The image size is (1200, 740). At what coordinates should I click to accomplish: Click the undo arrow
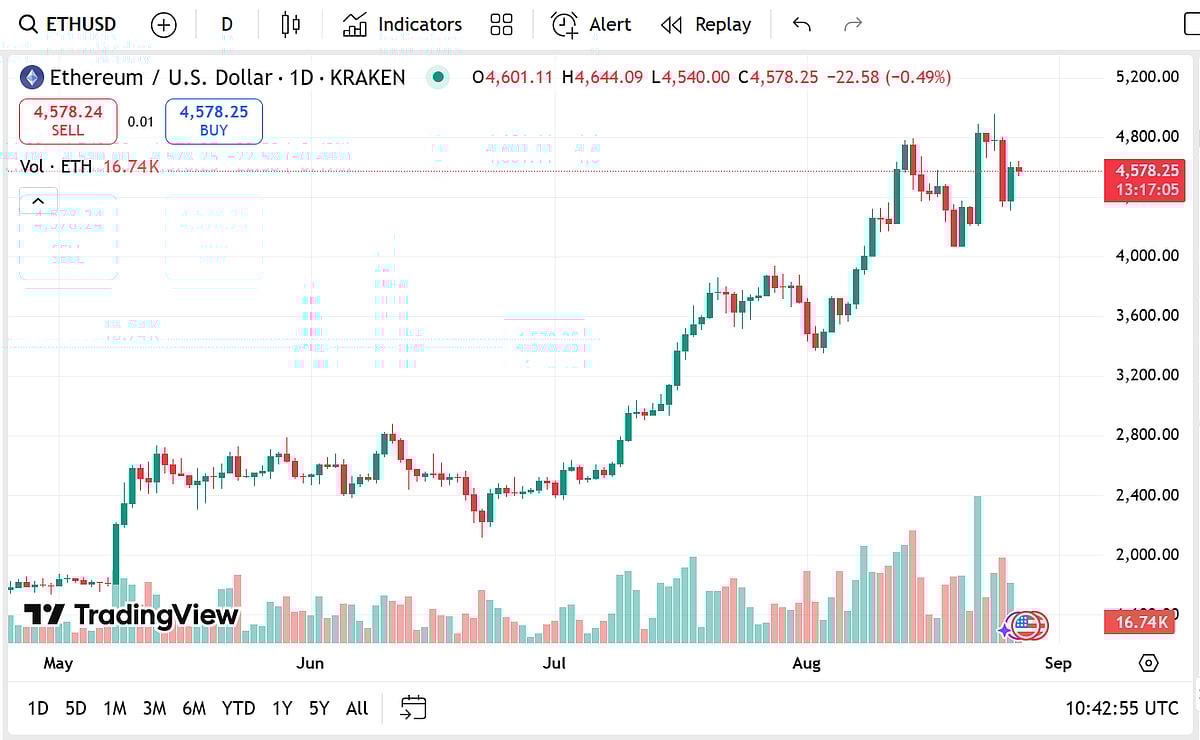click(x=801, y=24)
